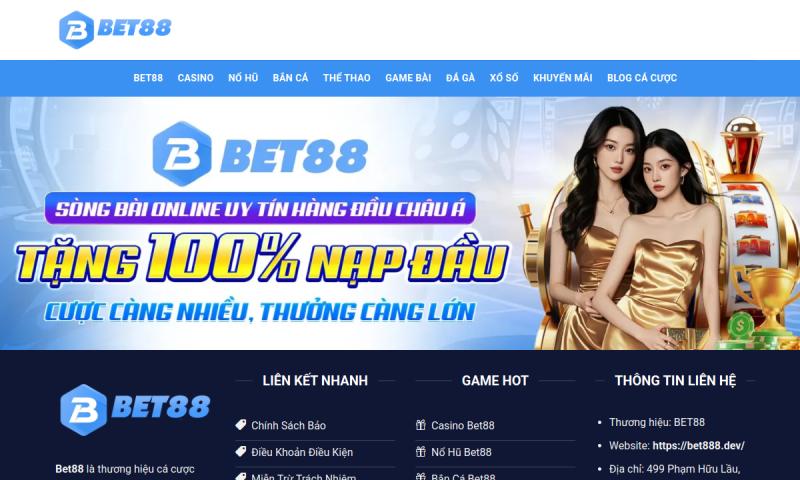Open the NỔ HŨ menu item
This screenshot has height=480, width=800.
pos(243,78)
